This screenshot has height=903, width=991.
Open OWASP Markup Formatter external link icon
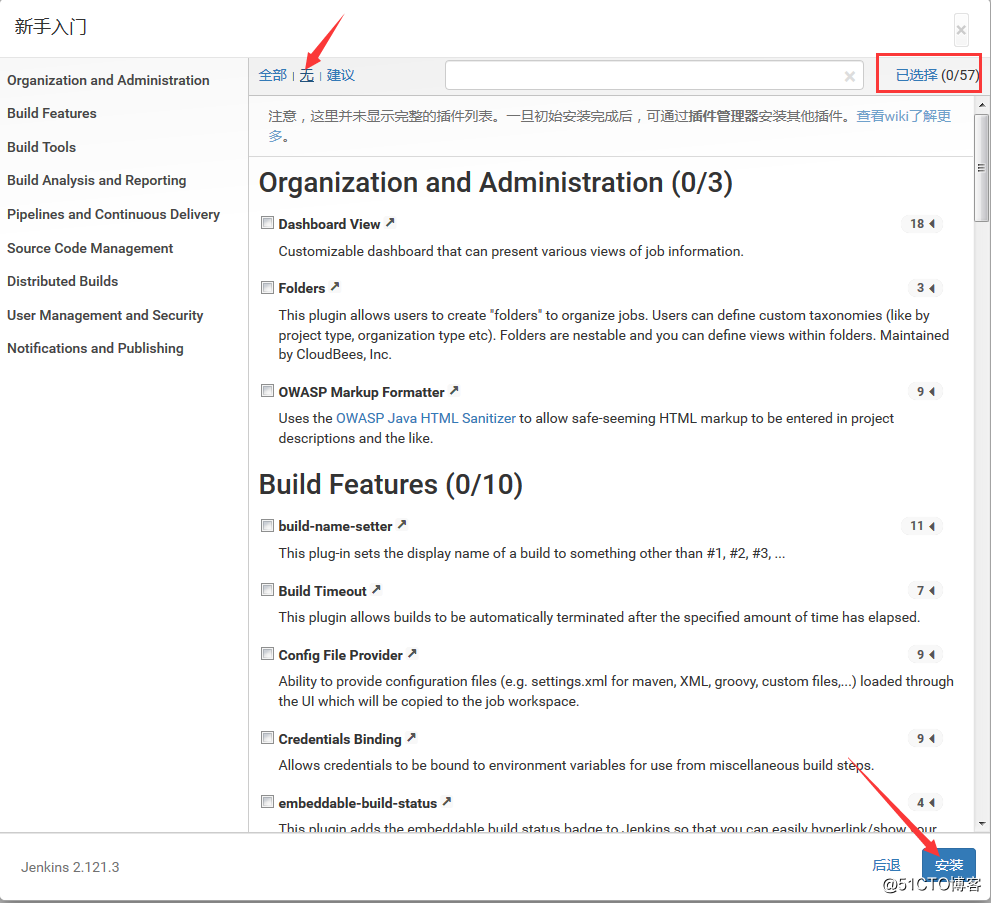click(x=454, y=391)
